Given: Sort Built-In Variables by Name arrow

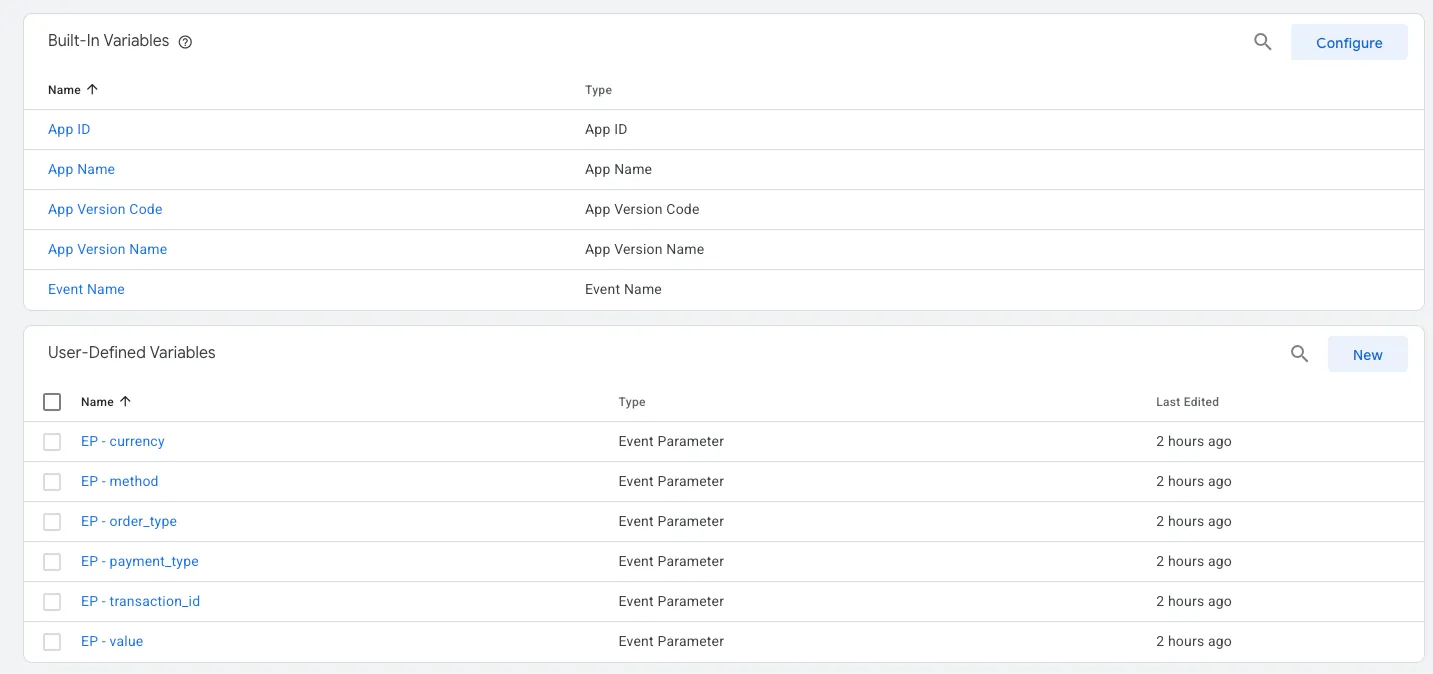Looking at the screenshot, I should 93,89.
